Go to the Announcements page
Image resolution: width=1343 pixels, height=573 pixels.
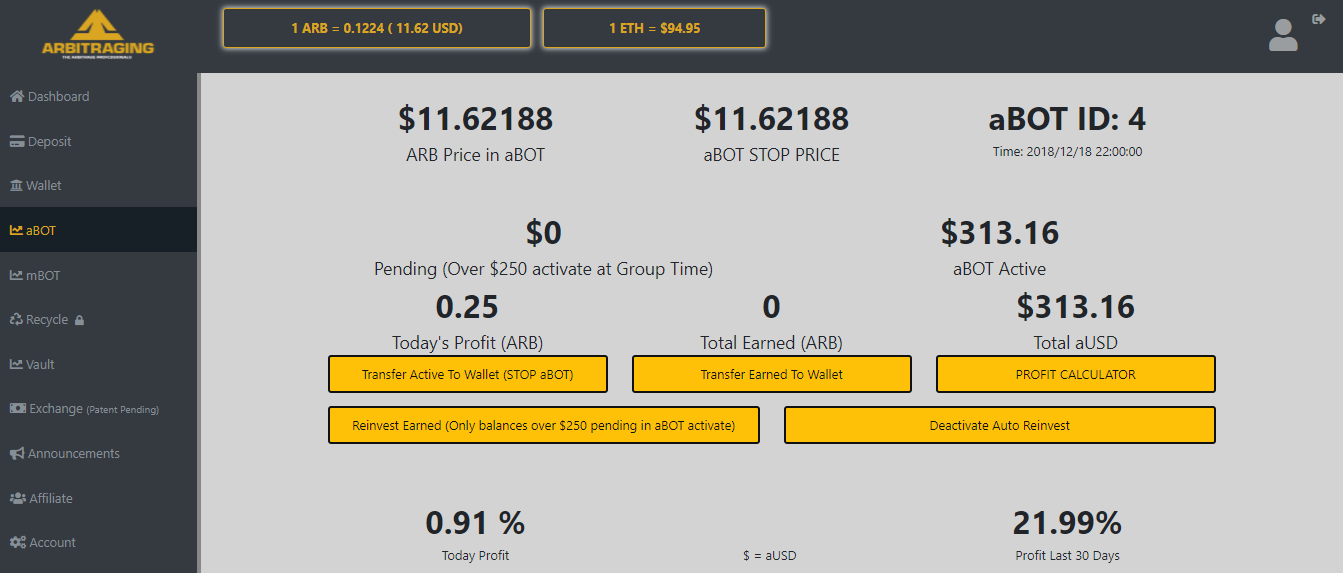click(73, 454)
